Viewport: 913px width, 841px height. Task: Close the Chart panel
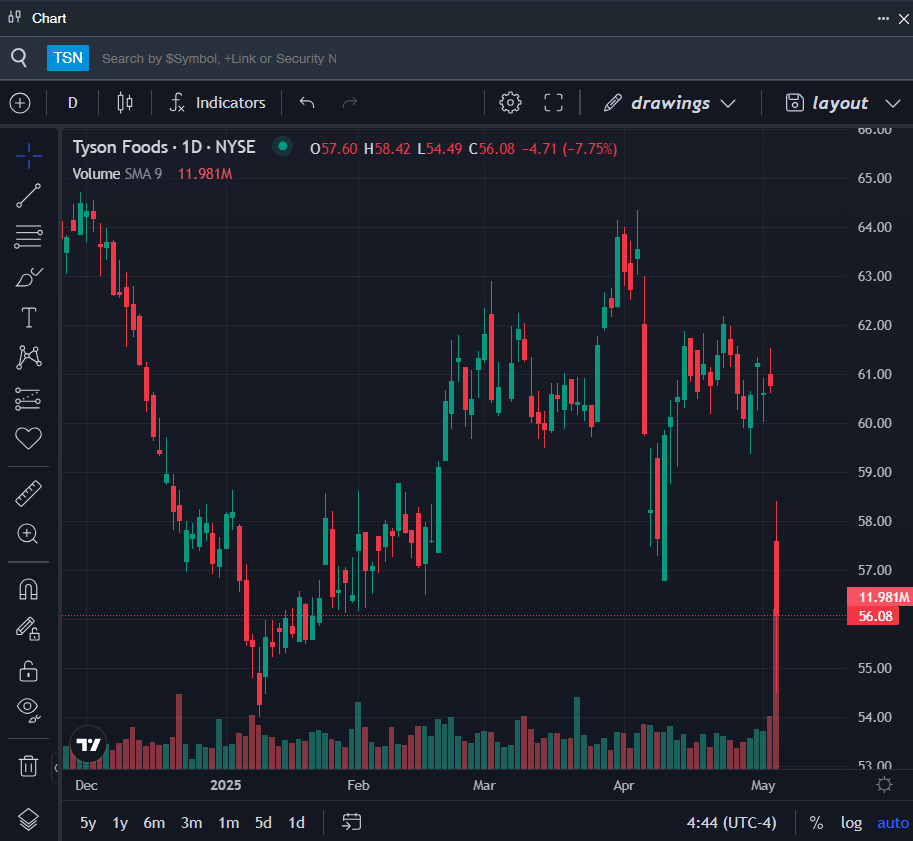(x=904, y=19)
